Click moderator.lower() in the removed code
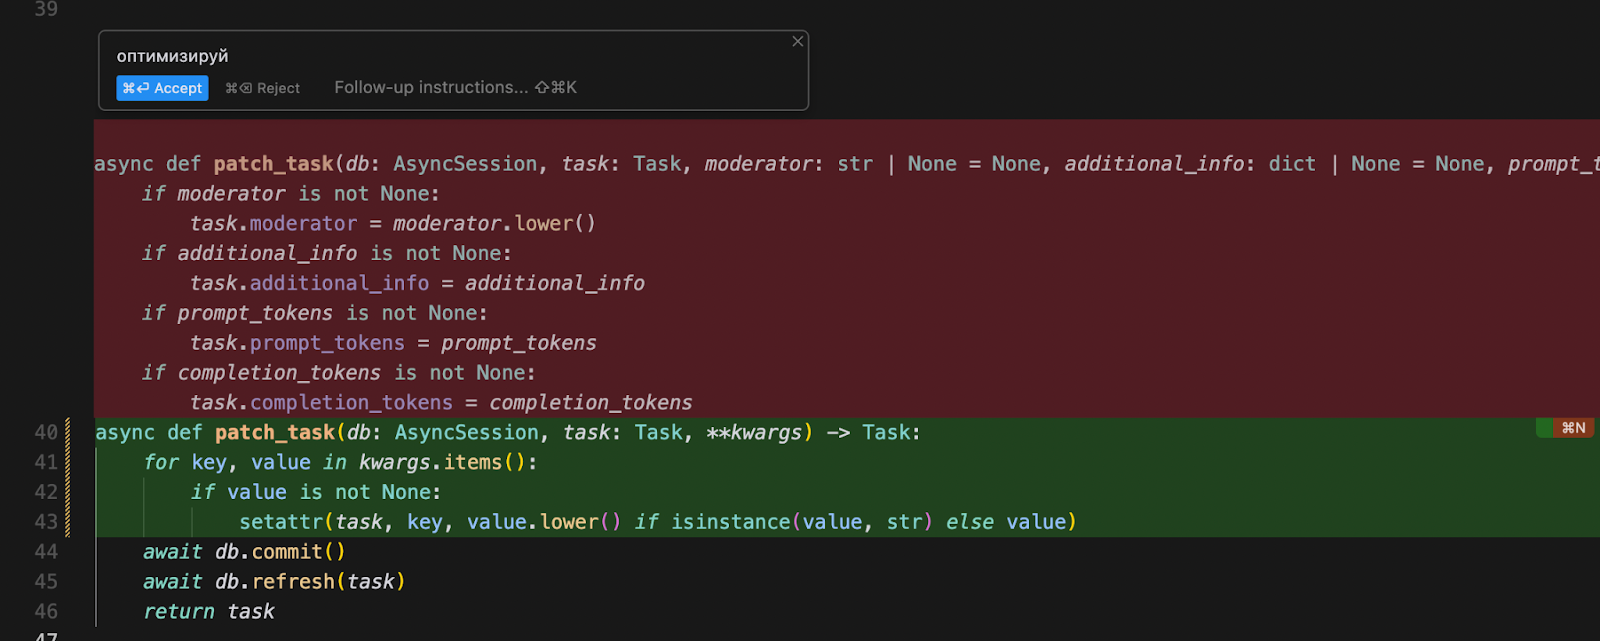This screenshot has width=1600, height=641. (494, 223)
